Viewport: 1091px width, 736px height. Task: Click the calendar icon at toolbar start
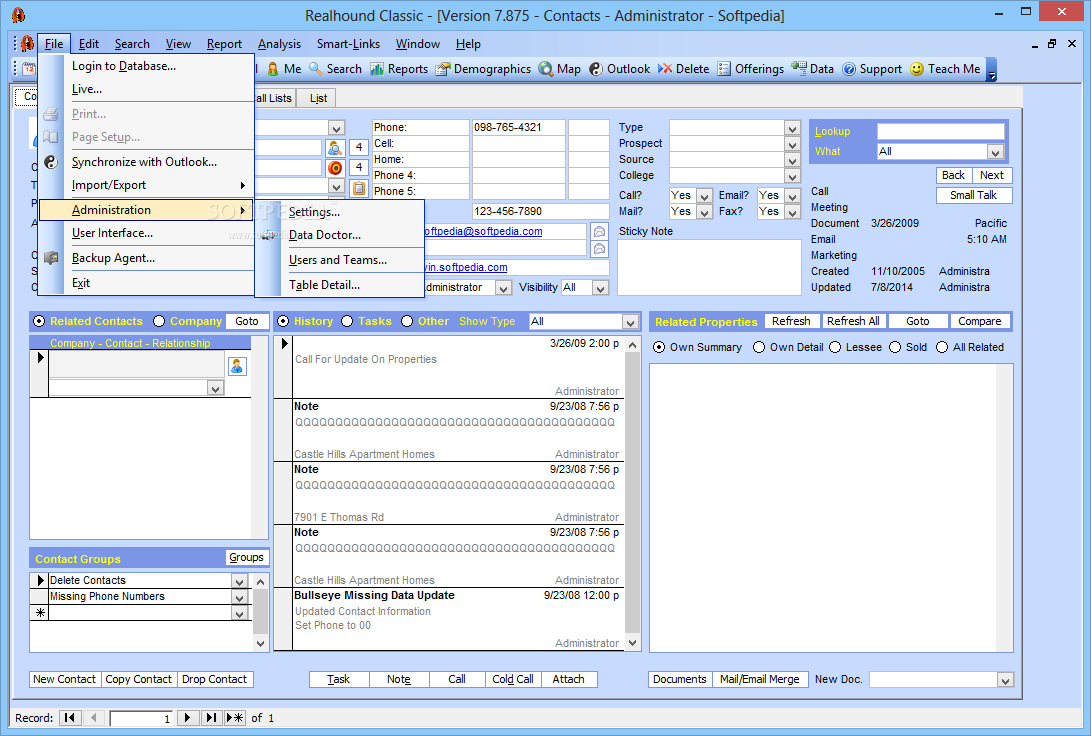29,69
